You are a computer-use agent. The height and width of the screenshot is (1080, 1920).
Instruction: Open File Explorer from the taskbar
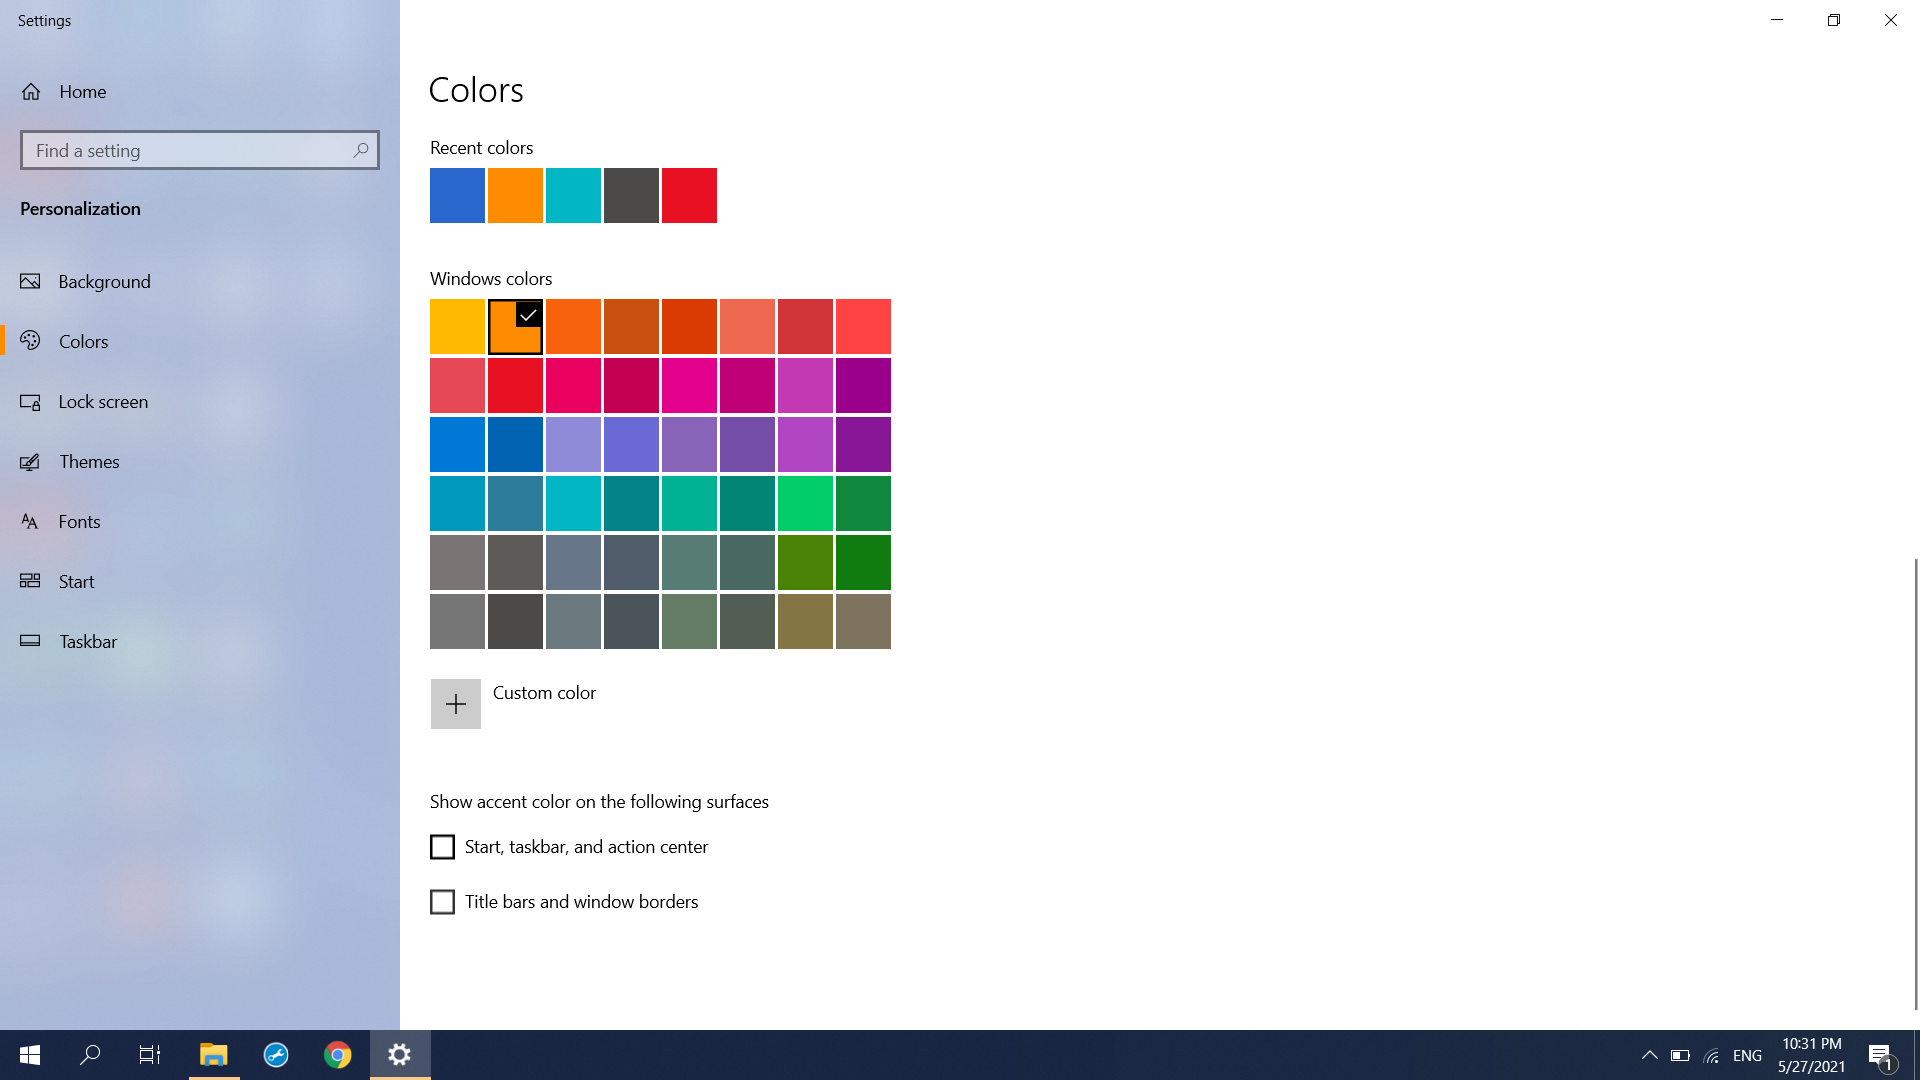[214, 1055]
